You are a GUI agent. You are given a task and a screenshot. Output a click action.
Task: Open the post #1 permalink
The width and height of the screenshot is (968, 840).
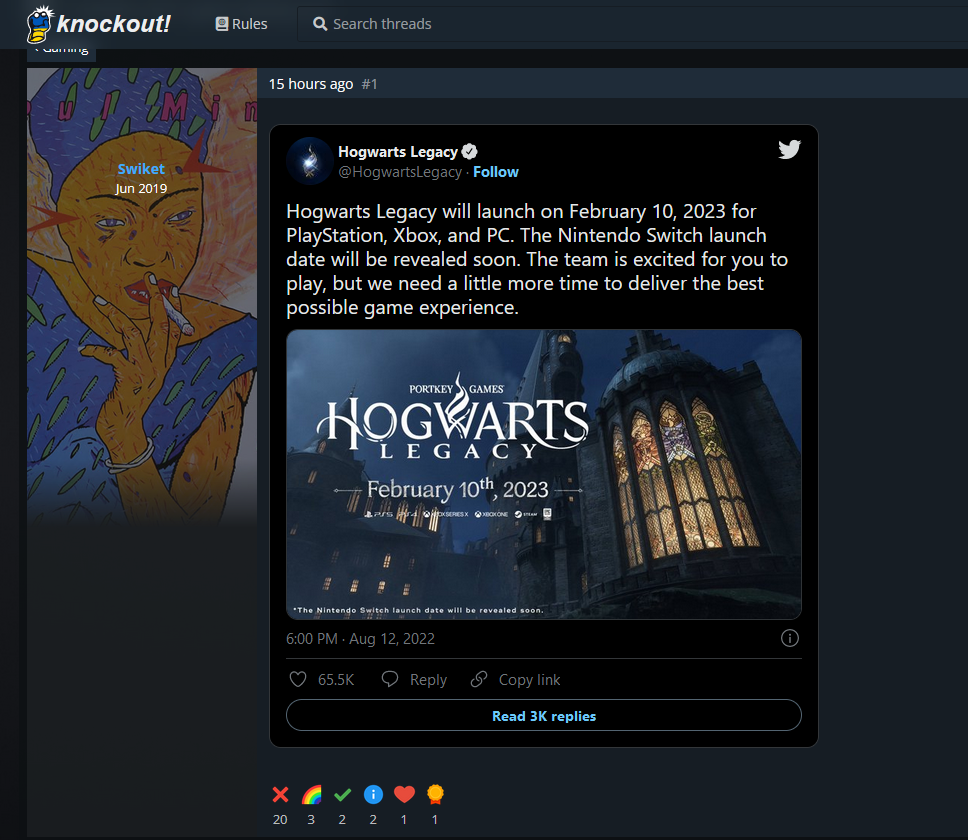(x=369, y=84)
